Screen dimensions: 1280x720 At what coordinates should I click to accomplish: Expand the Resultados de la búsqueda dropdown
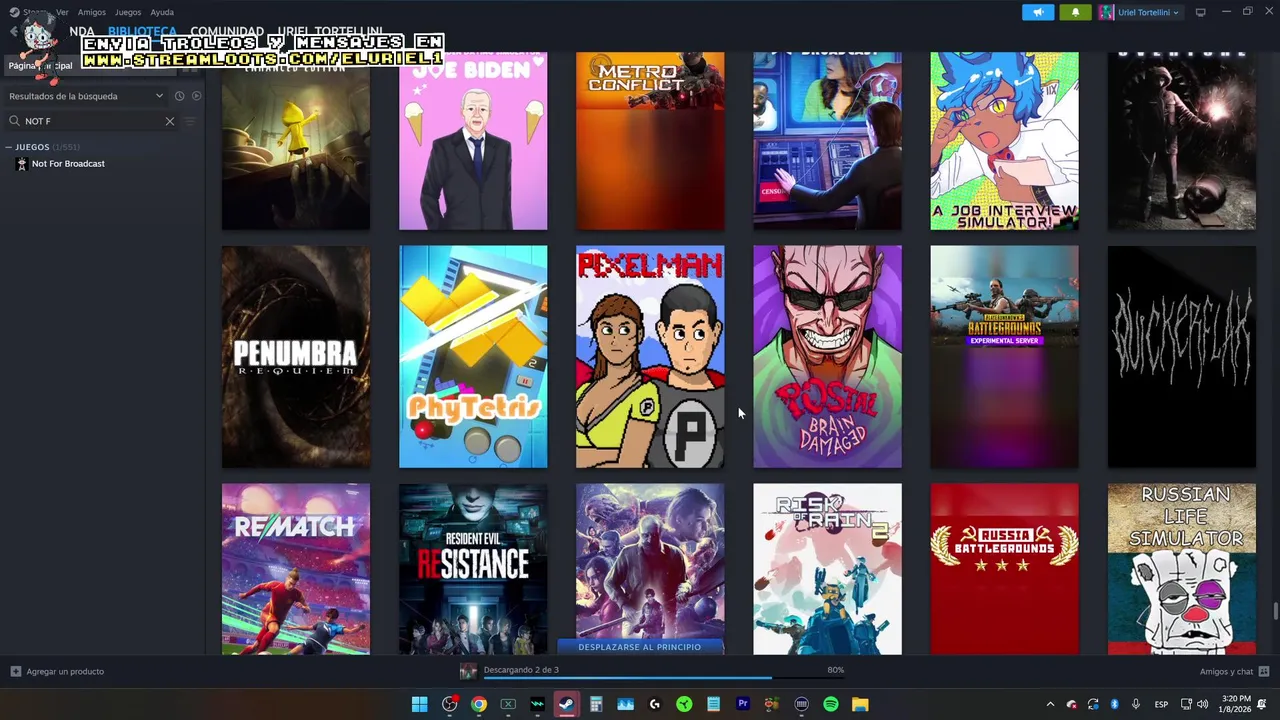(x=86, y=96)
